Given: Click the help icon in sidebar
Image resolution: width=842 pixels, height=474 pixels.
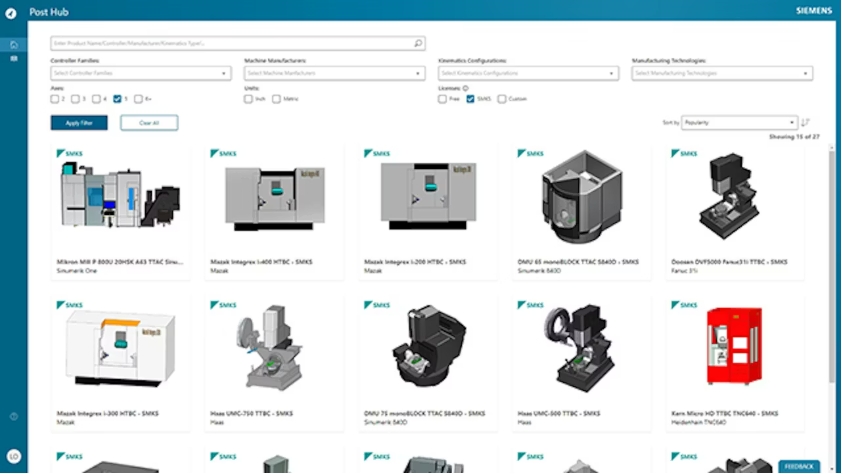Looking at the screenshot, I should tap(14, 416).
